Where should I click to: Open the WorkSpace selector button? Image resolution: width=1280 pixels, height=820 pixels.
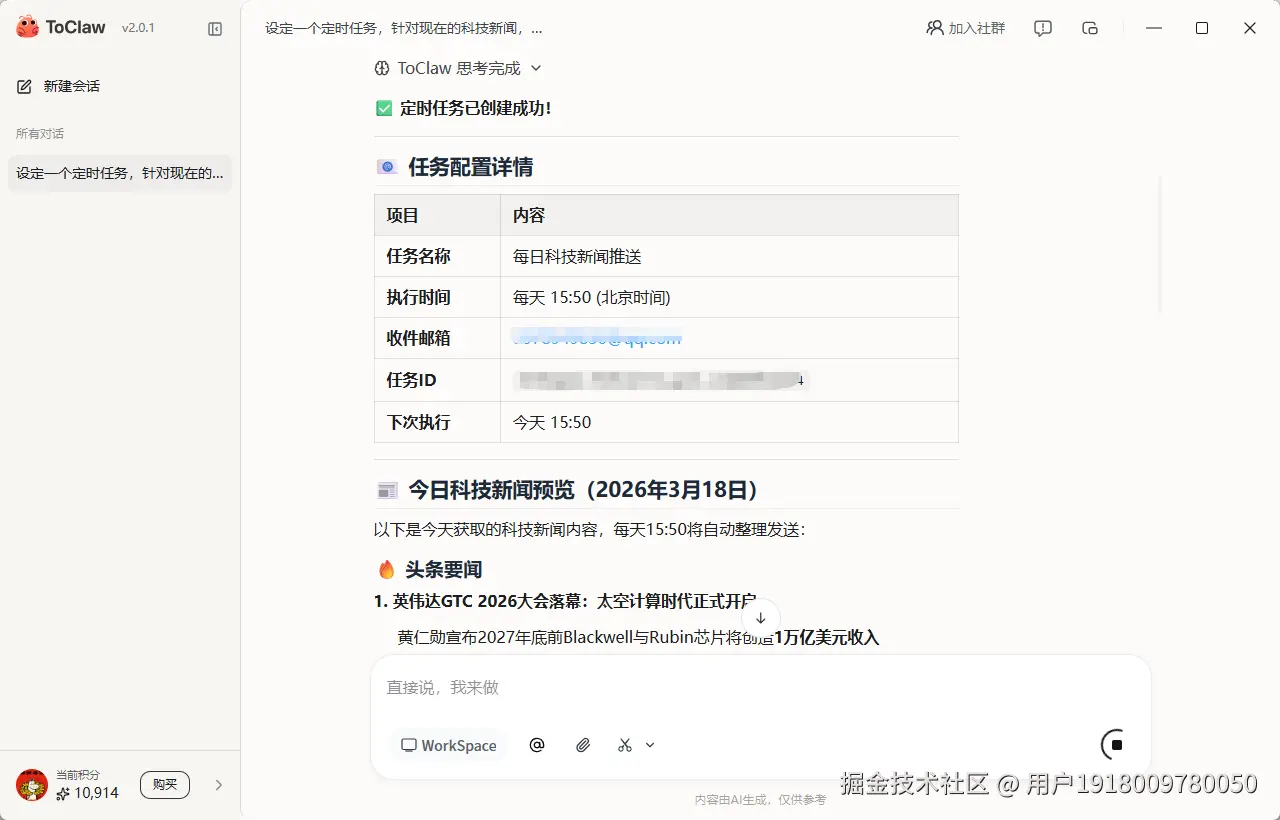point(448,745)
